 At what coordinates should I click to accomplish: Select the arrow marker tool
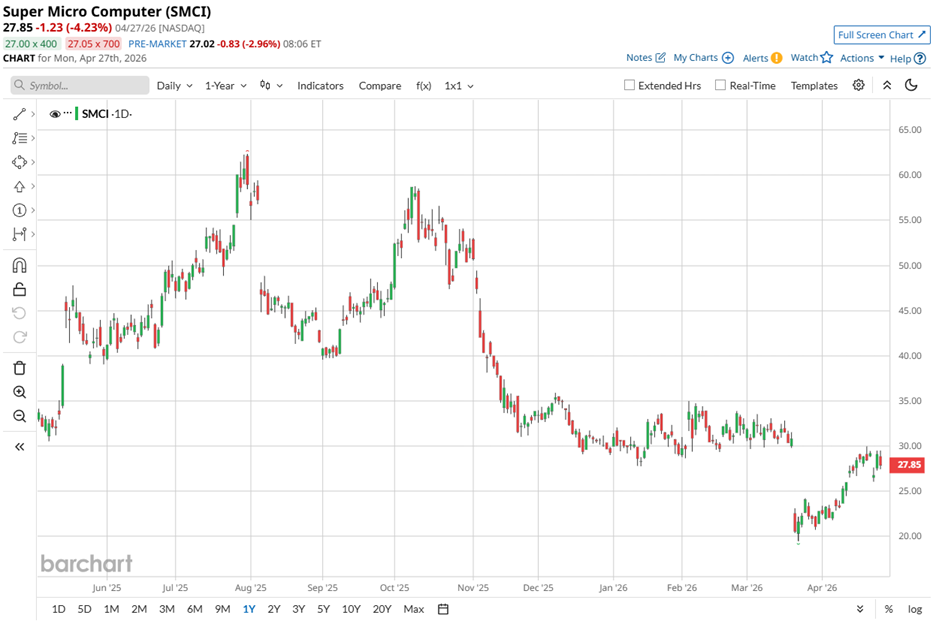(19, 186)
